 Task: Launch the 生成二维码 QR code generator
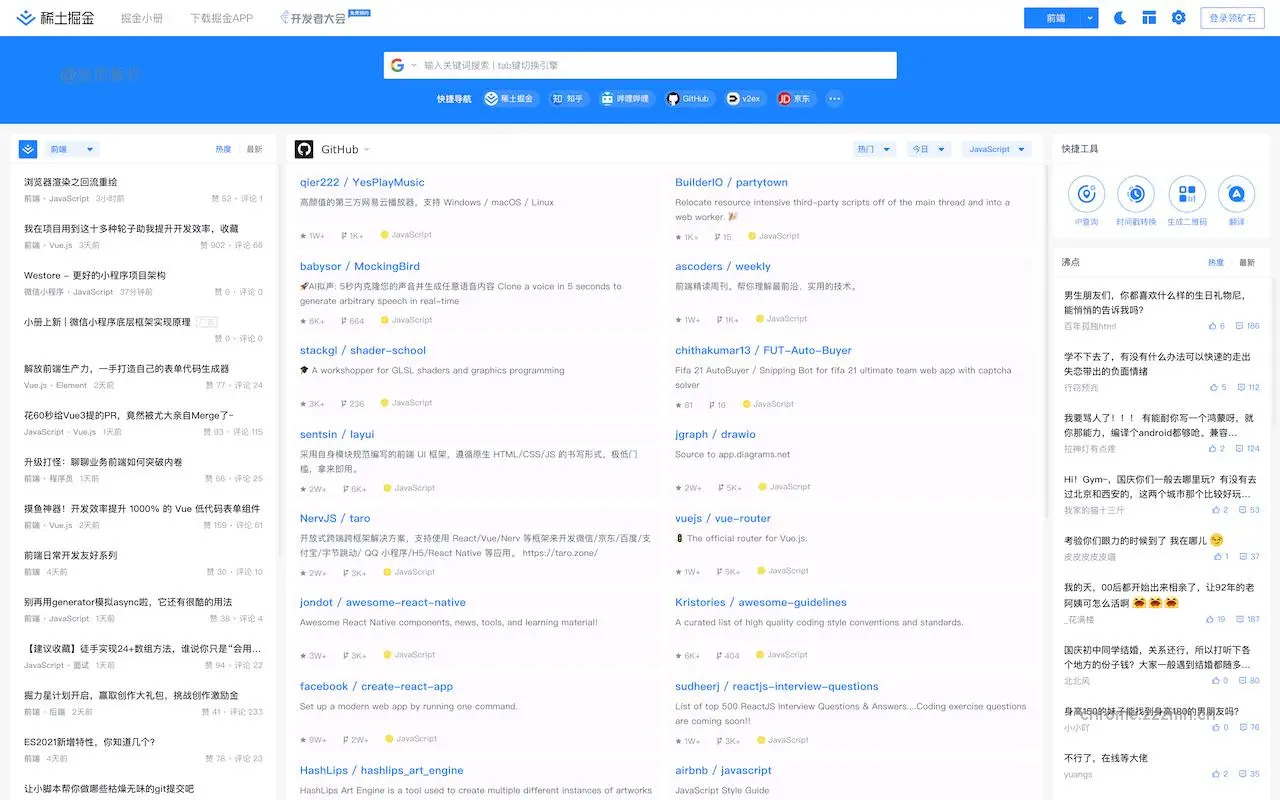coord(1187,194)
